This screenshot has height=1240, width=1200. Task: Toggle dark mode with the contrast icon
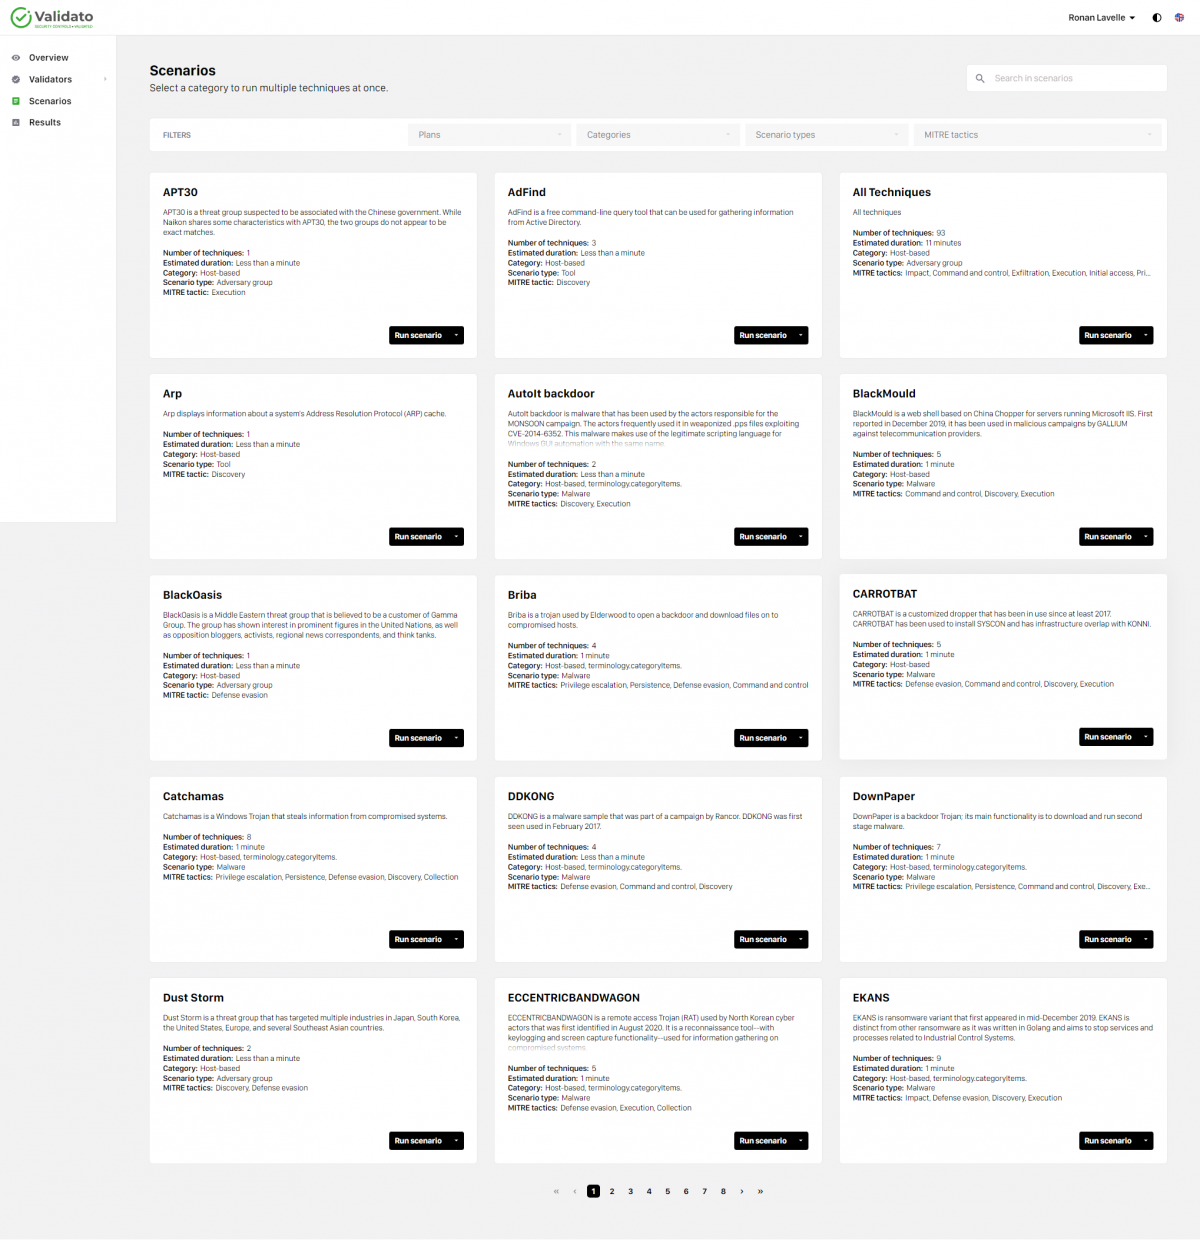[1157, 18]
